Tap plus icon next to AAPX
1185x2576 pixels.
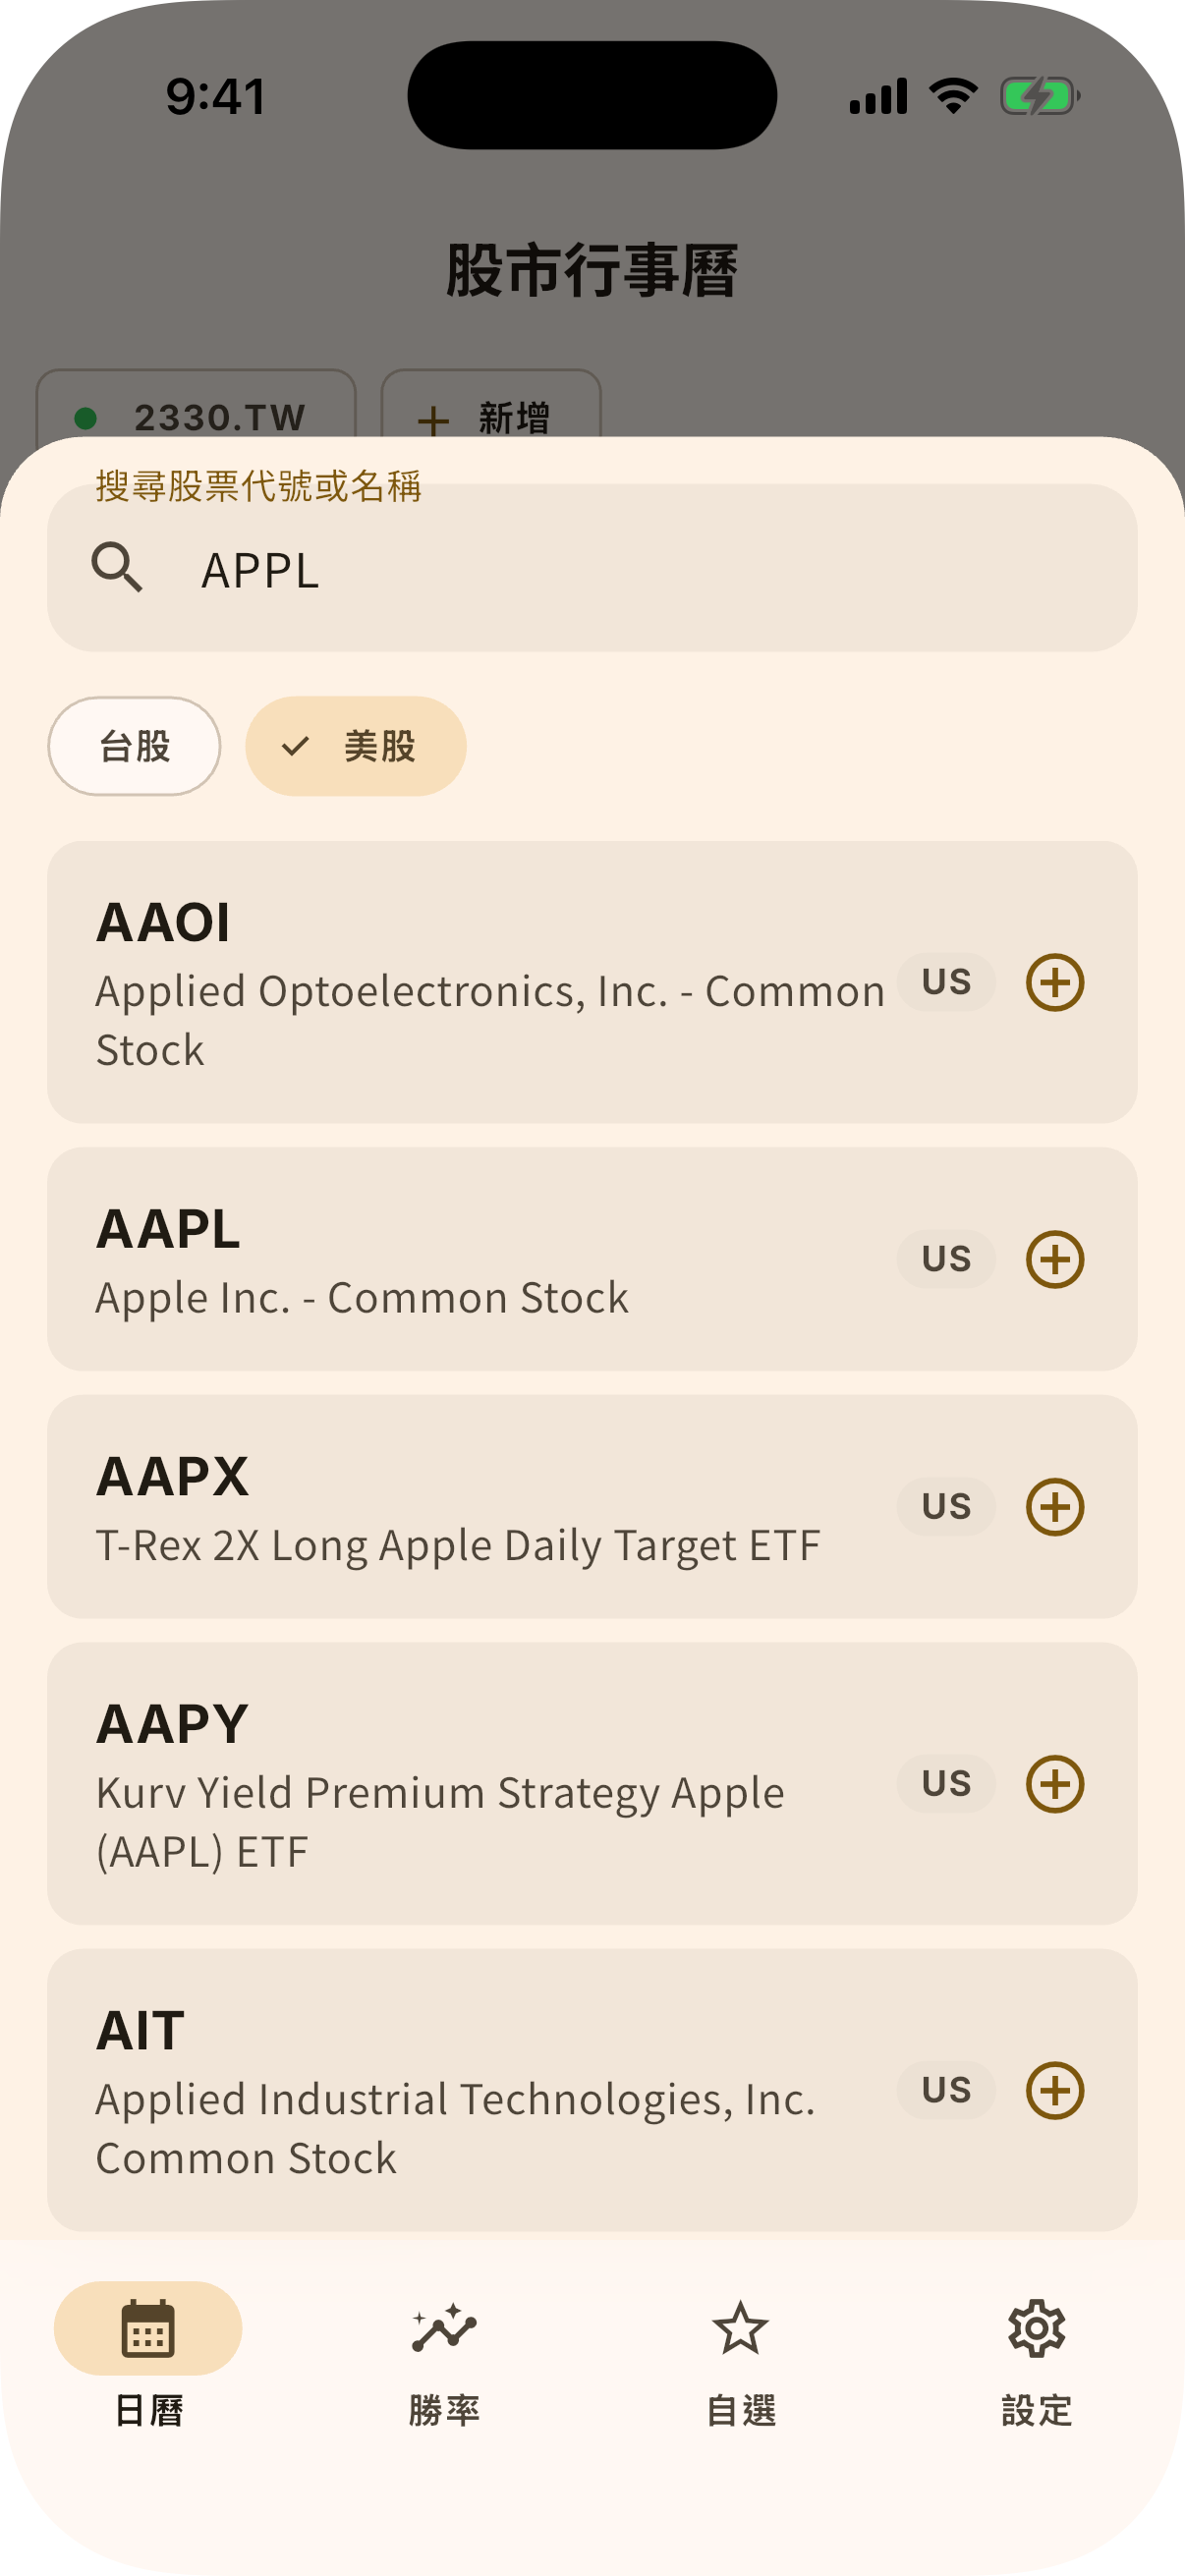[x=1055, y=1507]
